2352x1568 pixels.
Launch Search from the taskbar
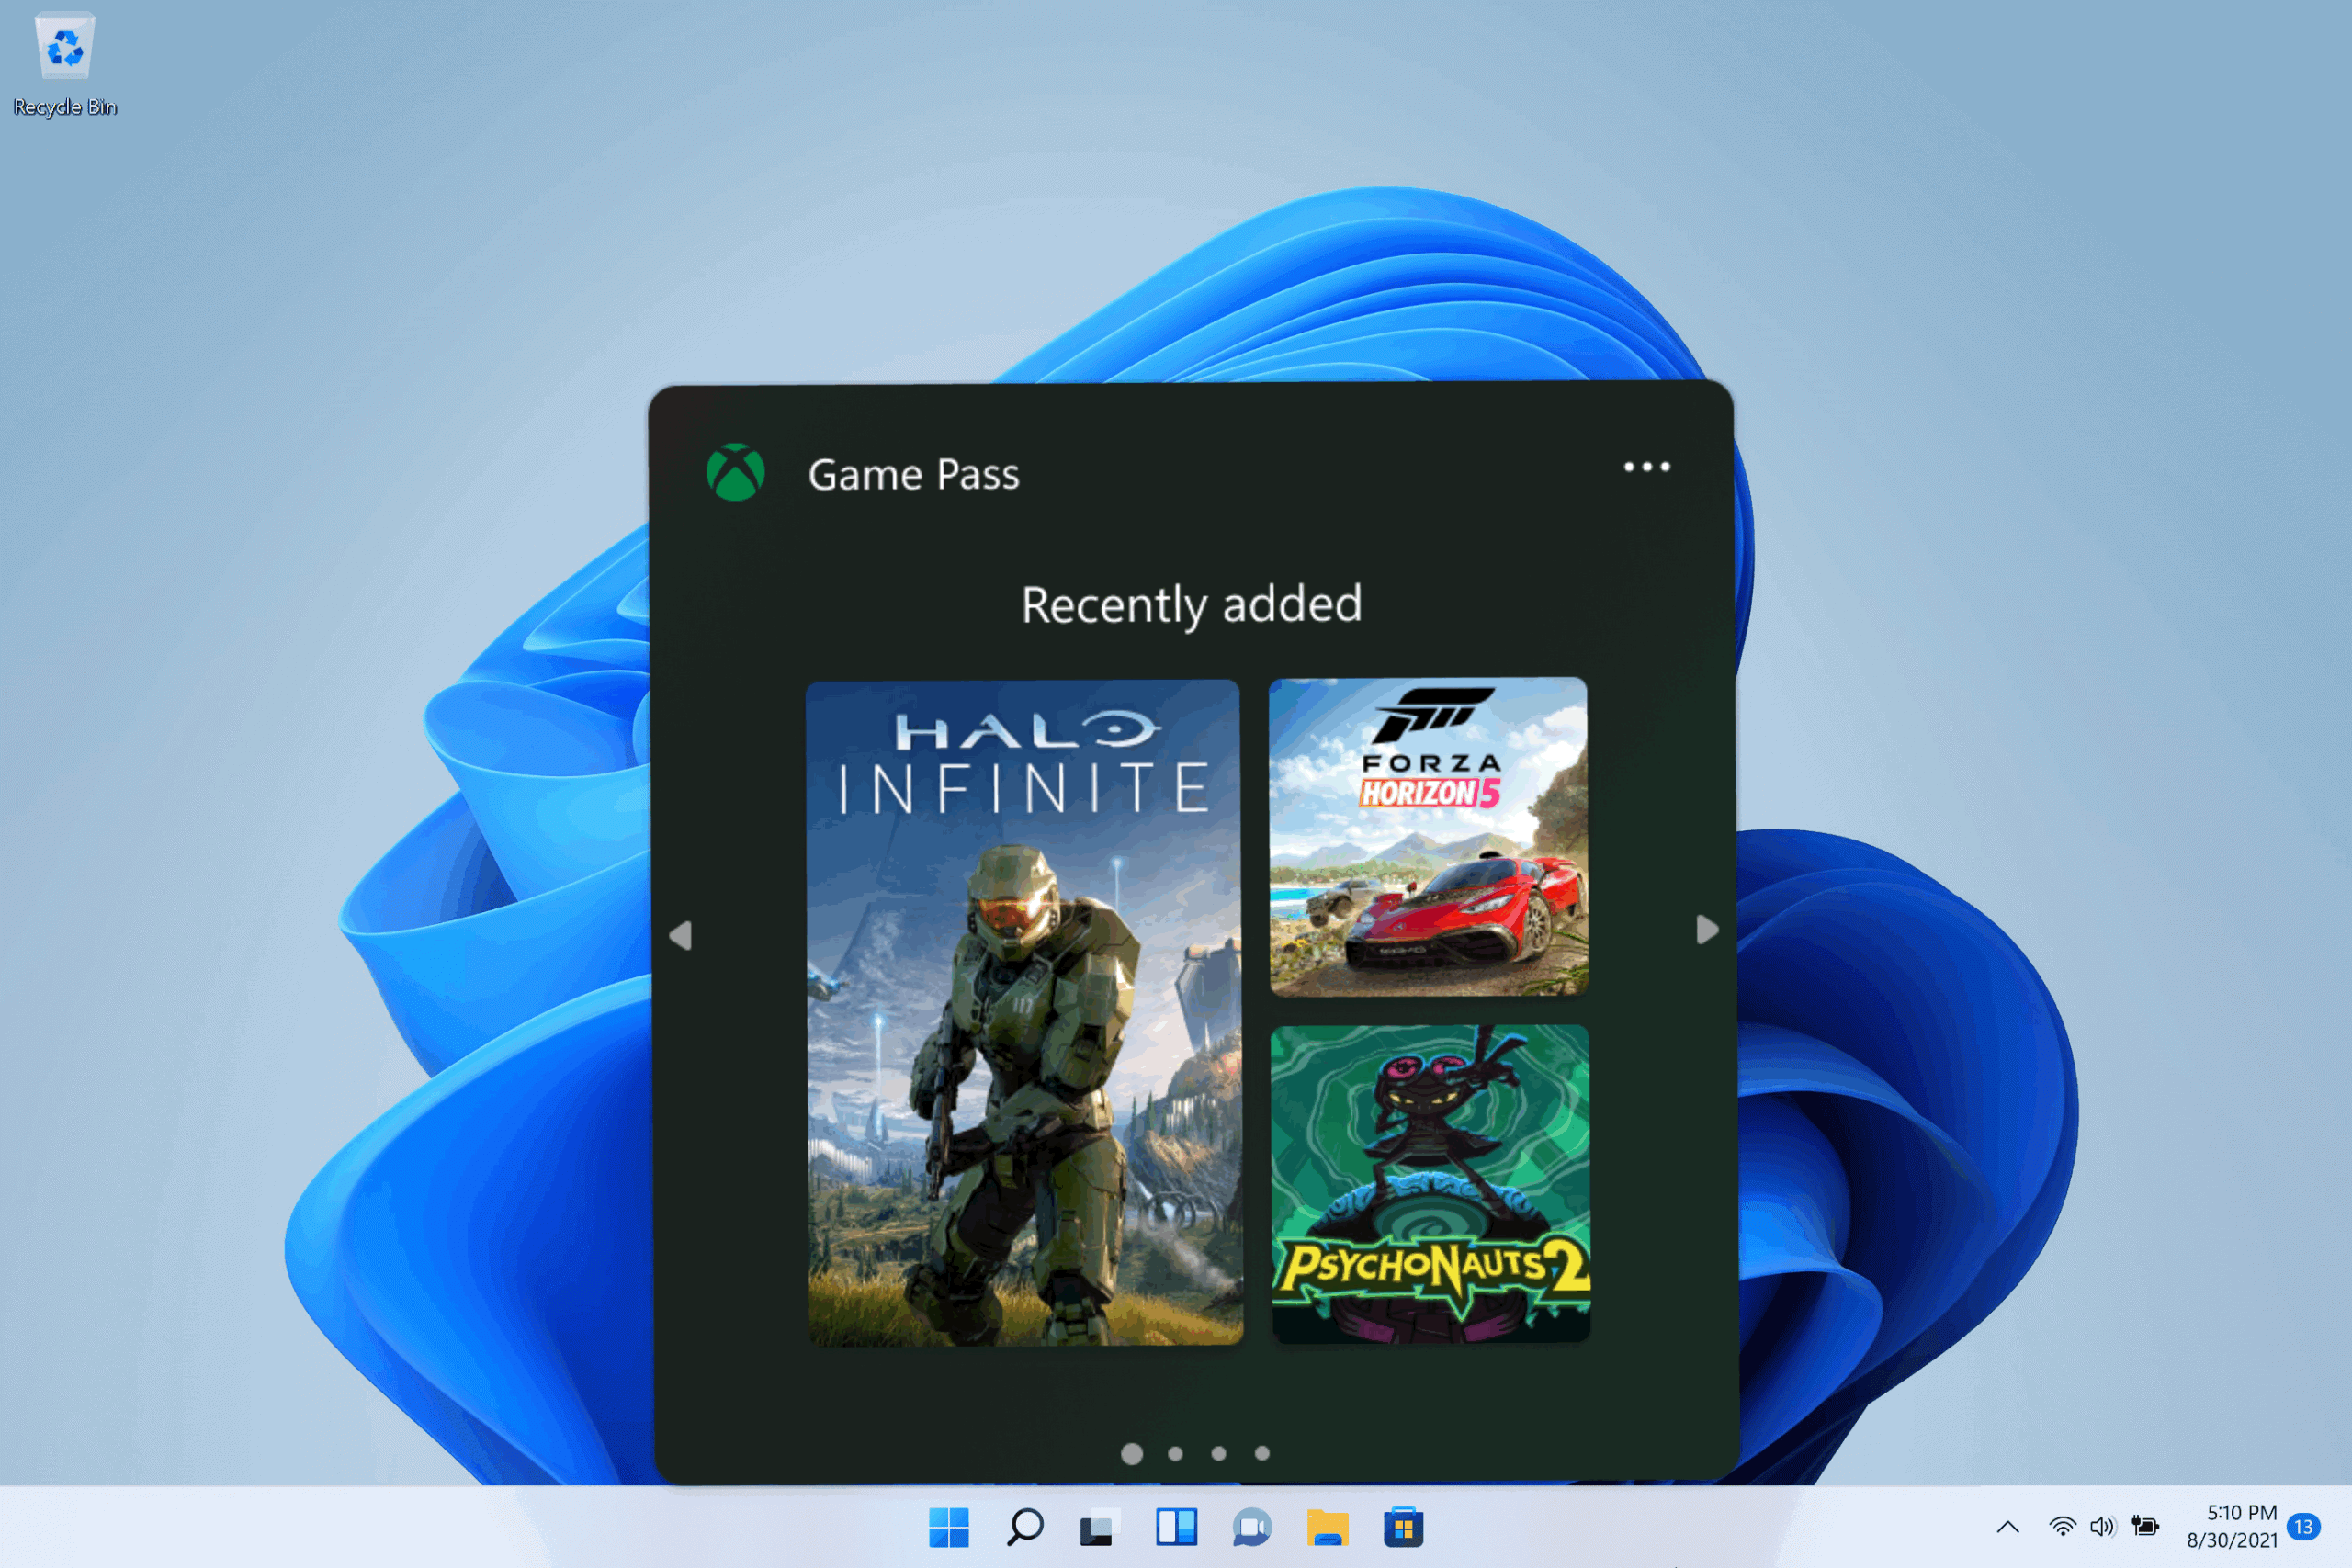[x=1024, y=1527]
